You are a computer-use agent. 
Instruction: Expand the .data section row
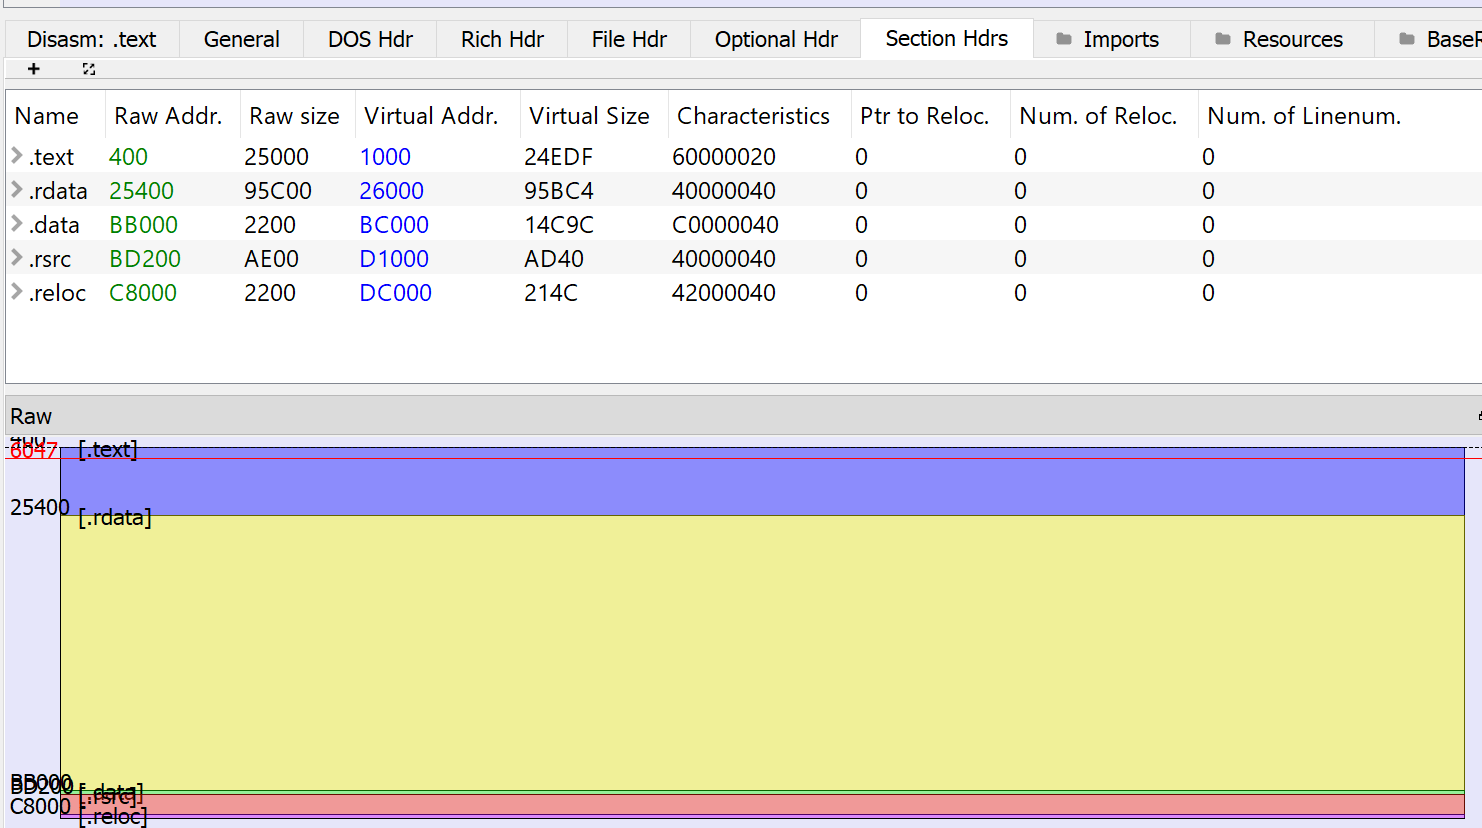point(17,224)
